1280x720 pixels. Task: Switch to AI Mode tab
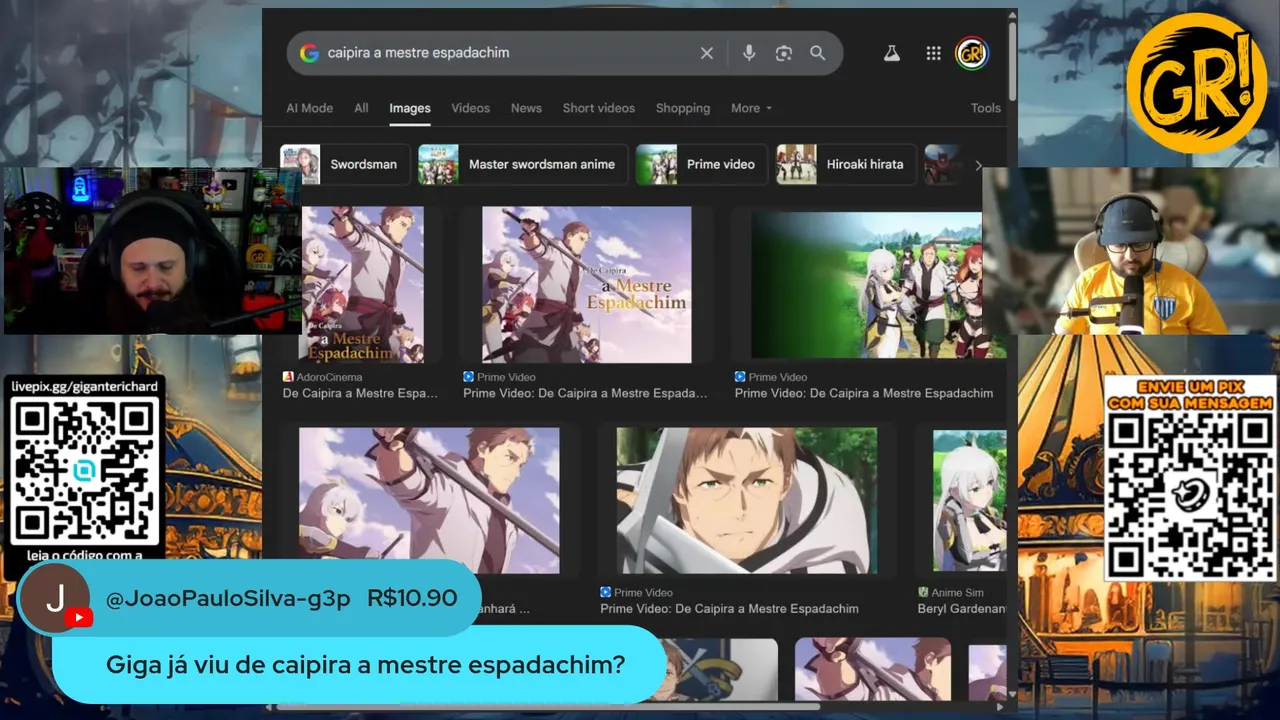pyautogui.click(x=309, y=108)
